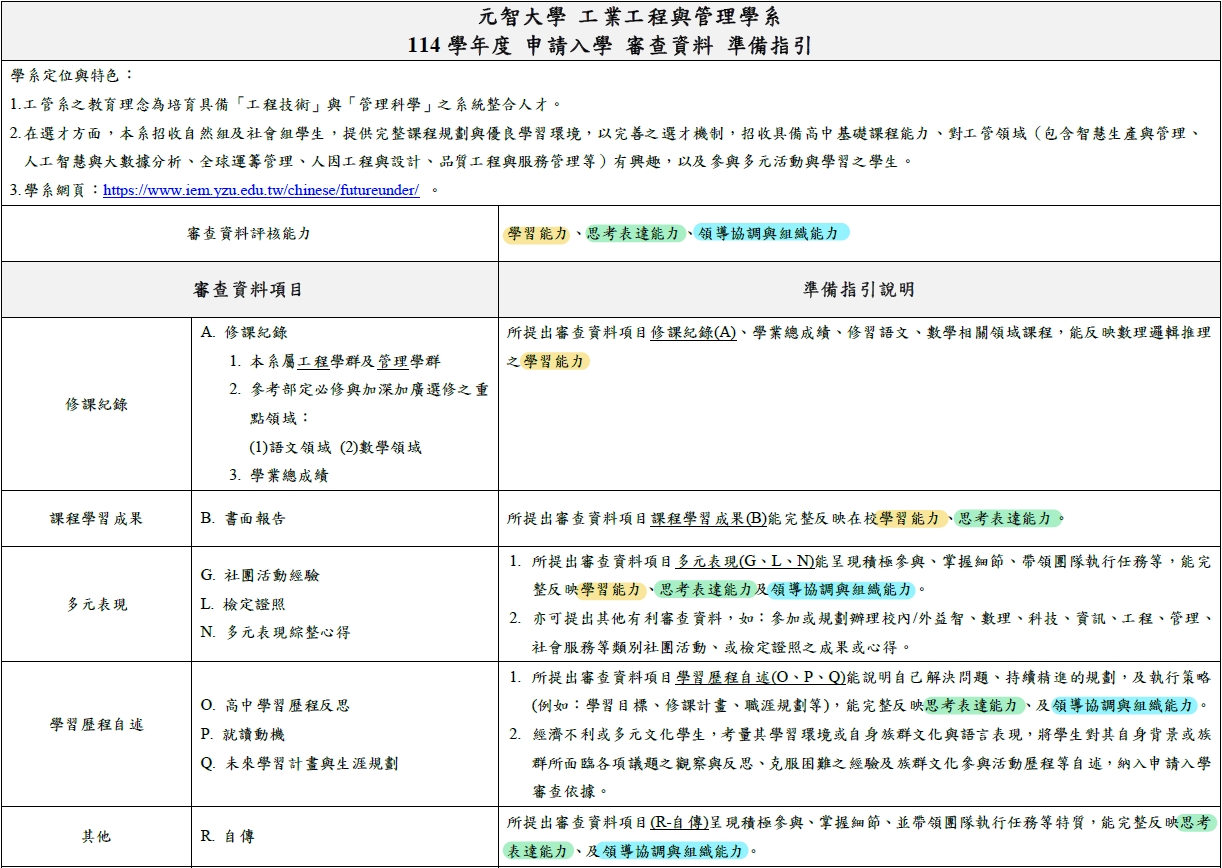Click 'L. 檢定證照' item
Screen dimensions: 1222x868
[x=243, y=605]
